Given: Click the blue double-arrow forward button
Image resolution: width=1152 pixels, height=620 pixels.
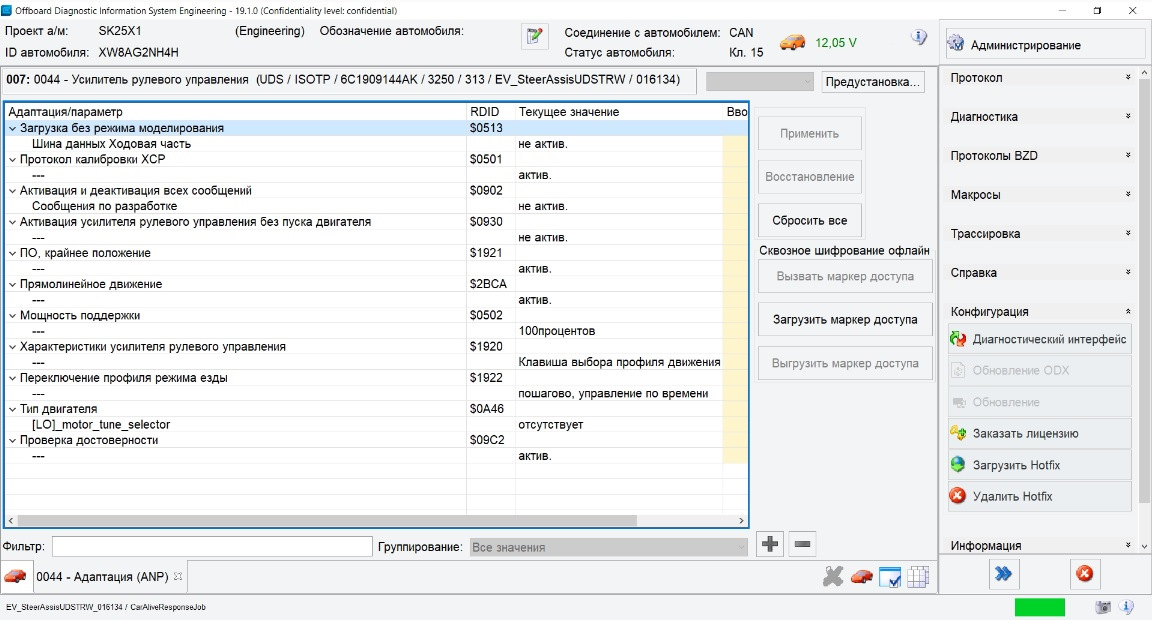Looking at the screenshot, I should (x=1003, y=574).
